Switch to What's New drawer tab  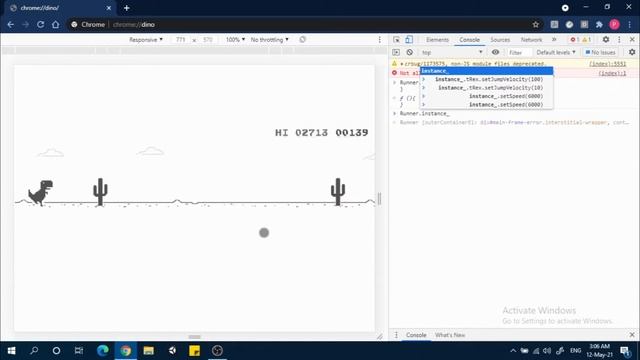(x=450, y=335)
